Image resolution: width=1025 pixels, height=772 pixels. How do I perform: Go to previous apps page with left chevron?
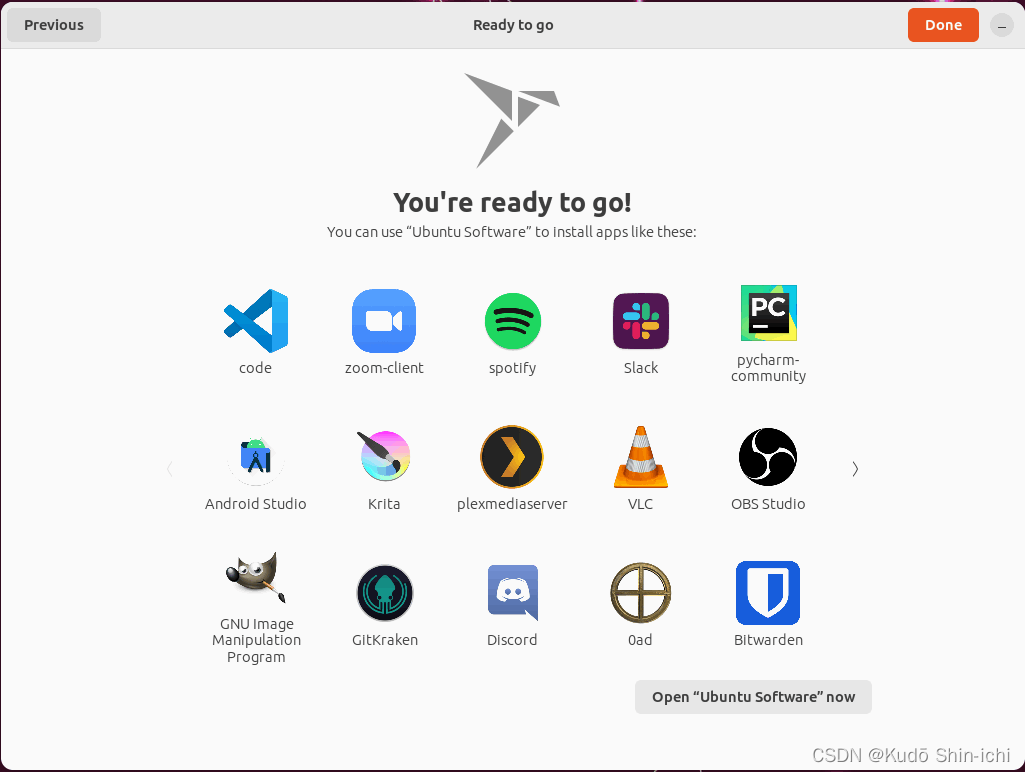coord(170,469)
